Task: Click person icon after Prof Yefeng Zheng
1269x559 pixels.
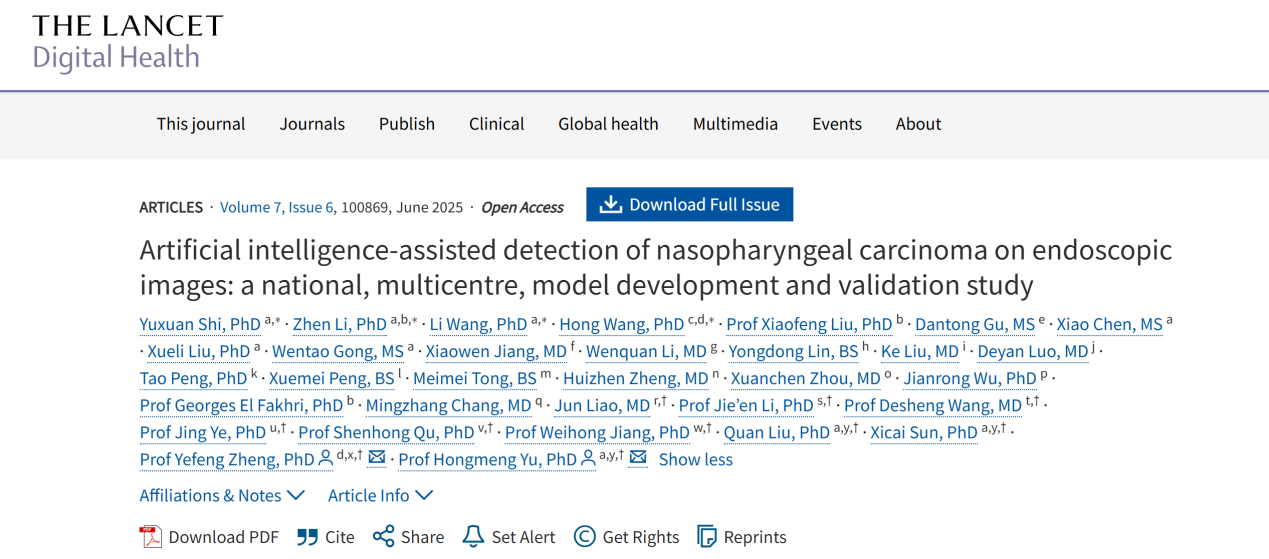Action: click(325, 459)
